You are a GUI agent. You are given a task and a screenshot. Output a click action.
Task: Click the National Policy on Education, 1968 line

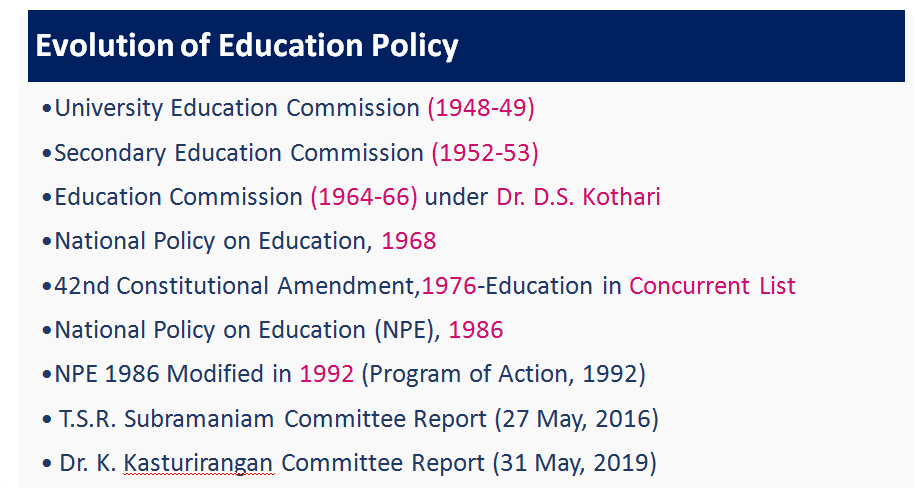click(240, 241)
